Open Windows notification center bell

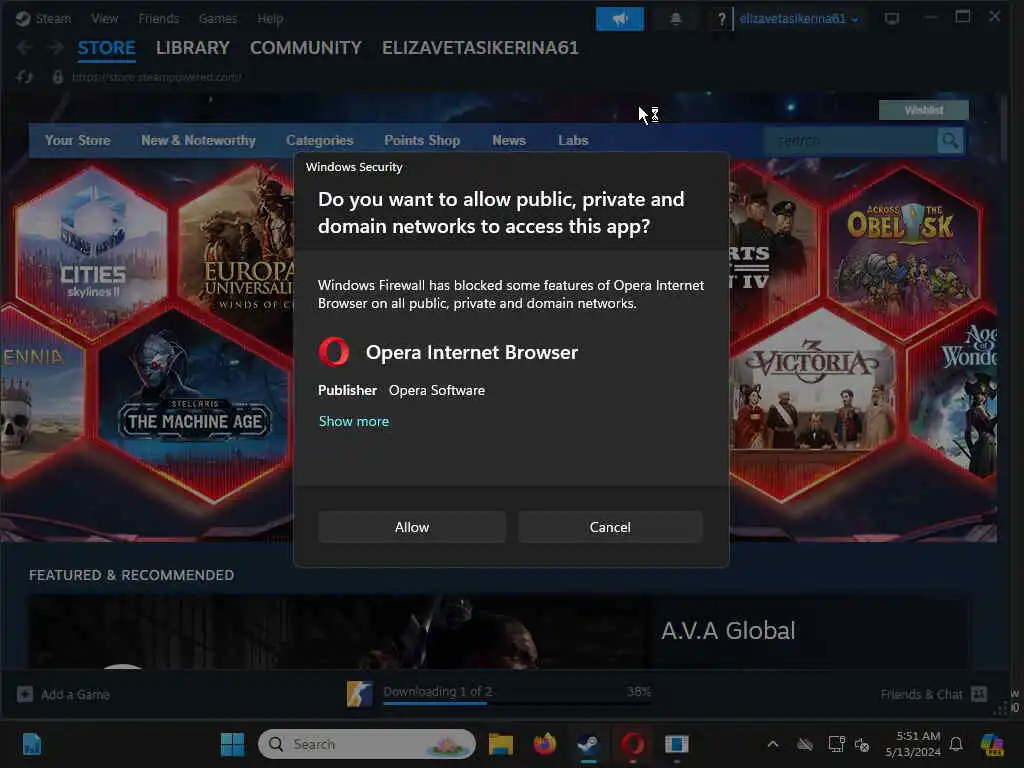956,744
